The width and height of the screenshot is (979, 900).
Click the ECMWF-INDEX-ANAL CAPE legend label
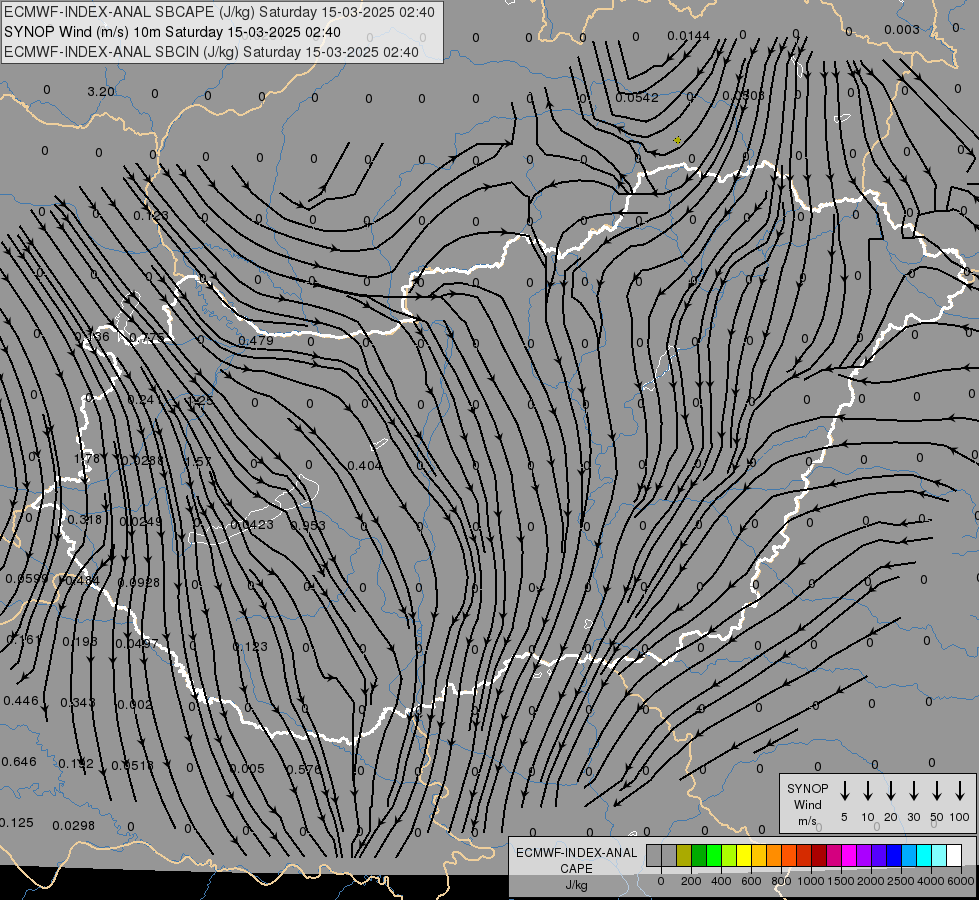pyautogui.click(x=576, y=860)
